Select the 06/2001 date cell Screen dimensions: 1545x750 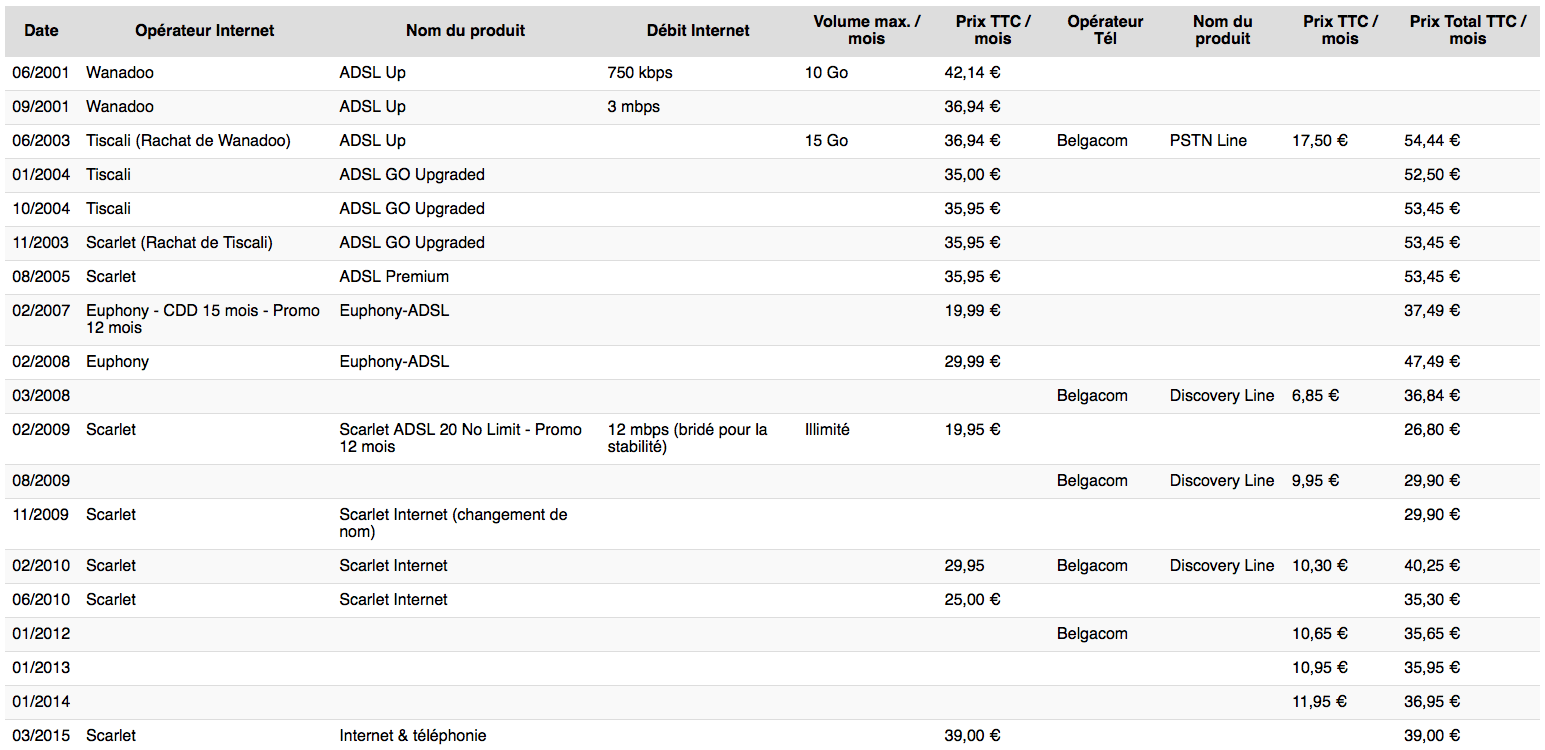41,73
